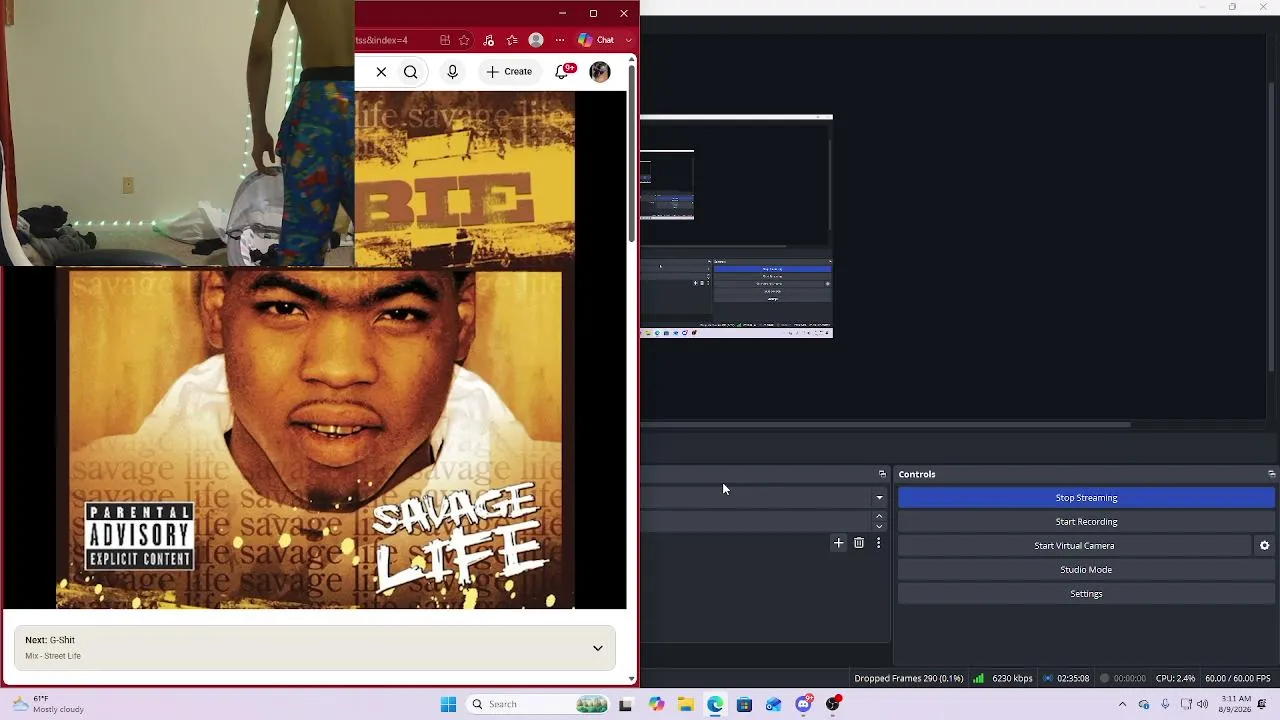This screenshot has height=720, width=1280.
Task: Open the Windows Start menu
Action: pos(448,704)
